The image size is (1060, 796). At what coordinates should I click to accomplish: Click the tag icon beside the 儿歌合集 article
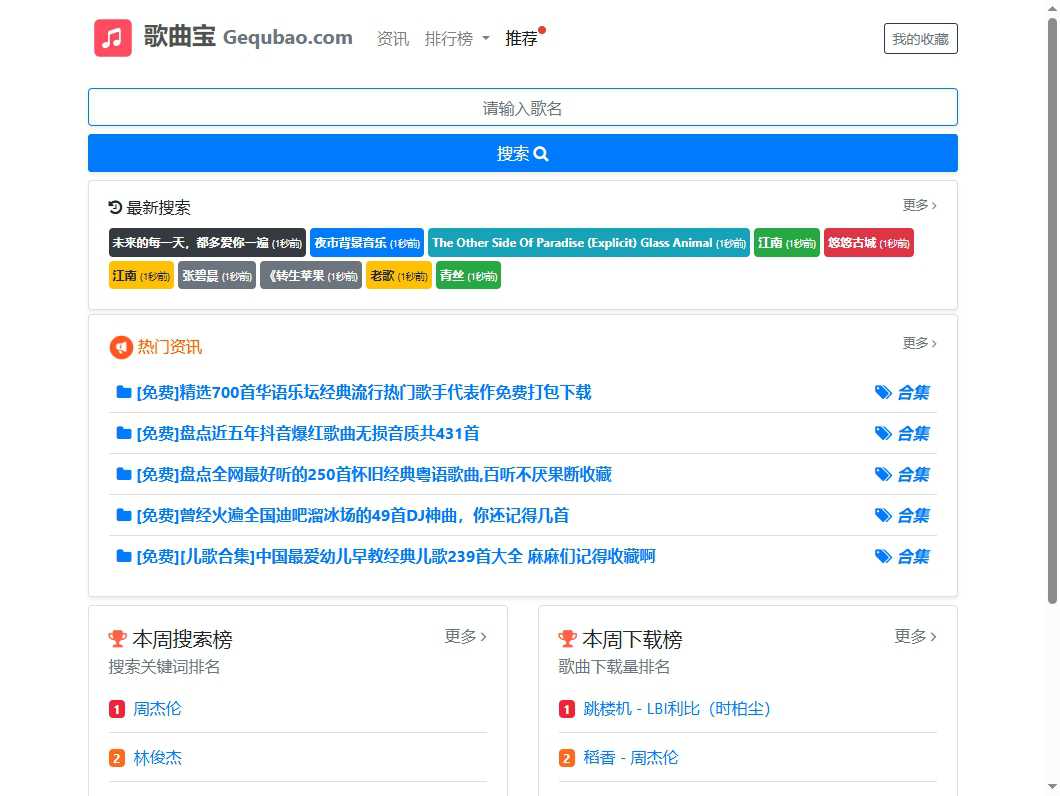883,557
